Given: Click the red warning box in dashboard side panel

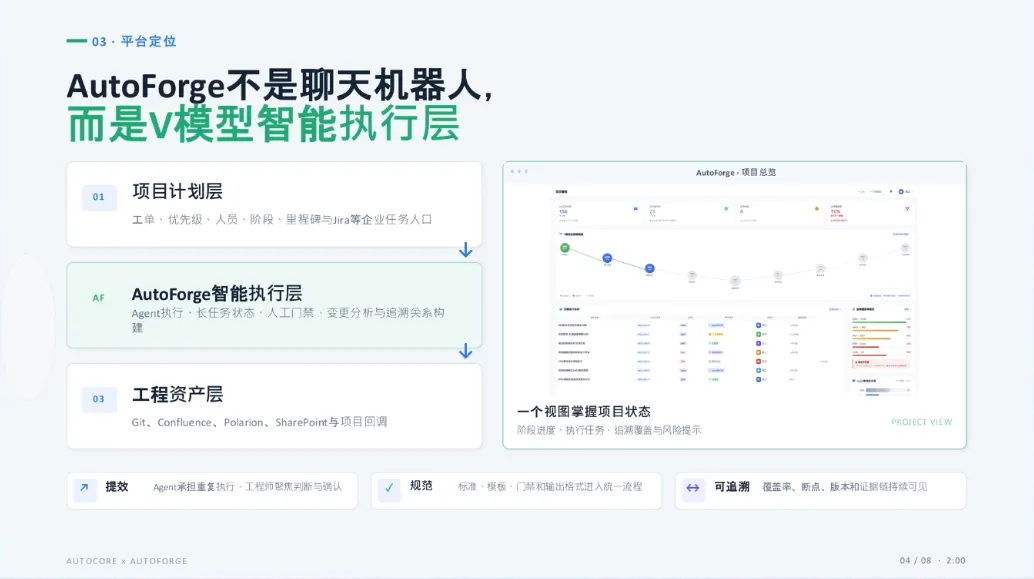Looking at the screenshot, I should coord(881,363).
